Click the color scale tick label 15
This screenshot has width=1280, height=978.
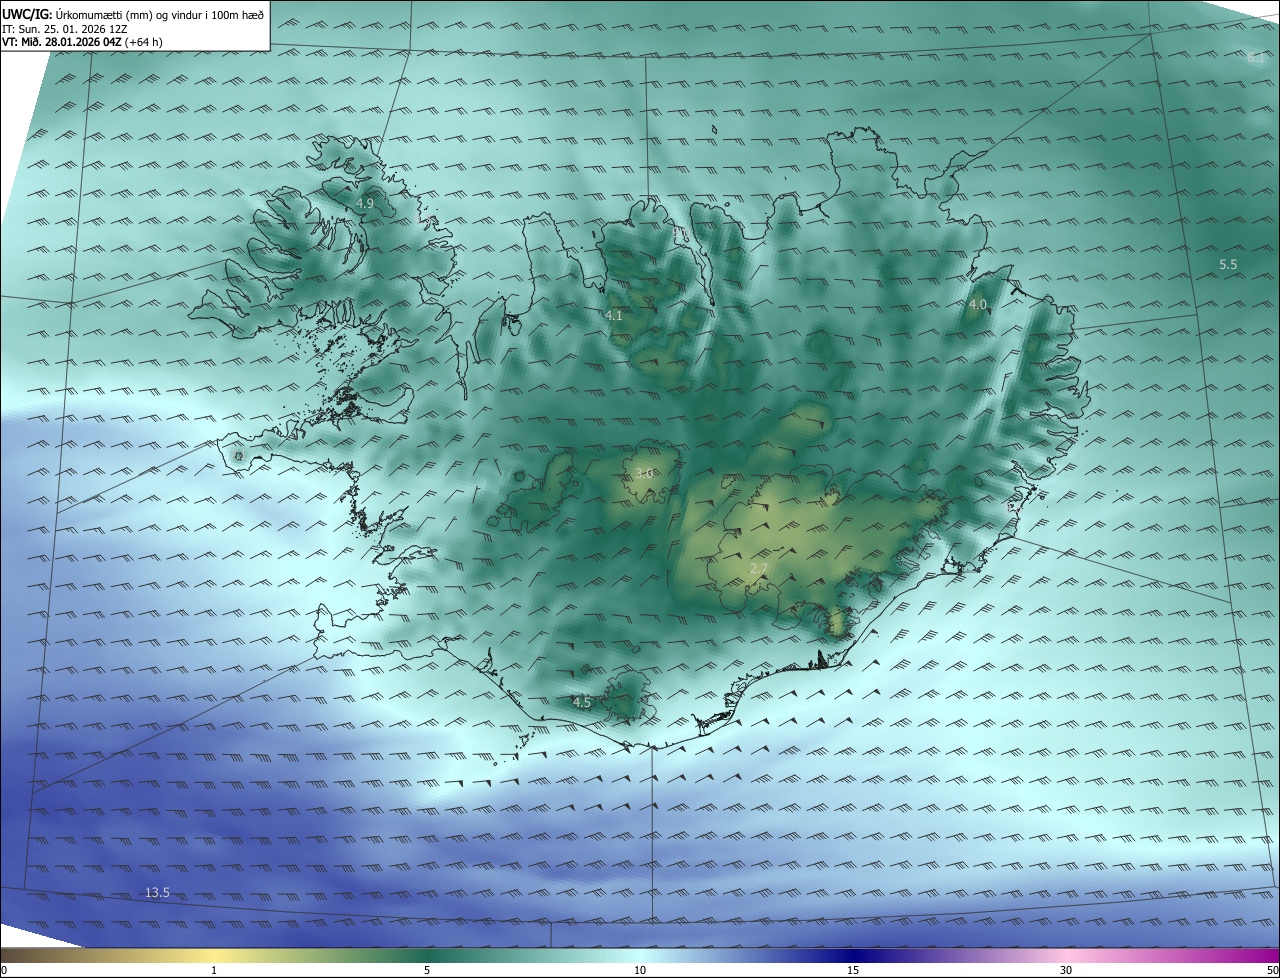[x=853, y=970]
